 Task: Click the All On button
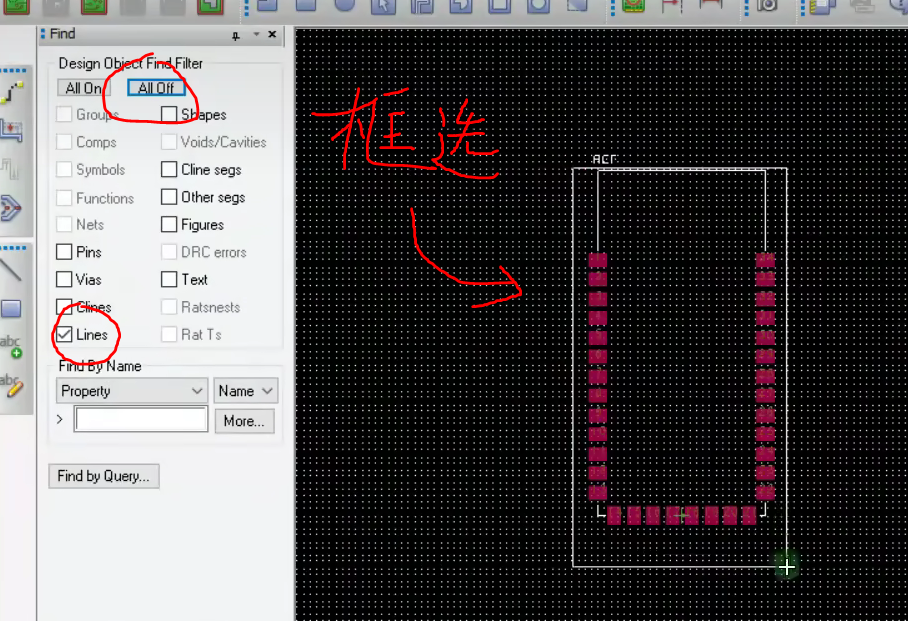click(83, 88)
